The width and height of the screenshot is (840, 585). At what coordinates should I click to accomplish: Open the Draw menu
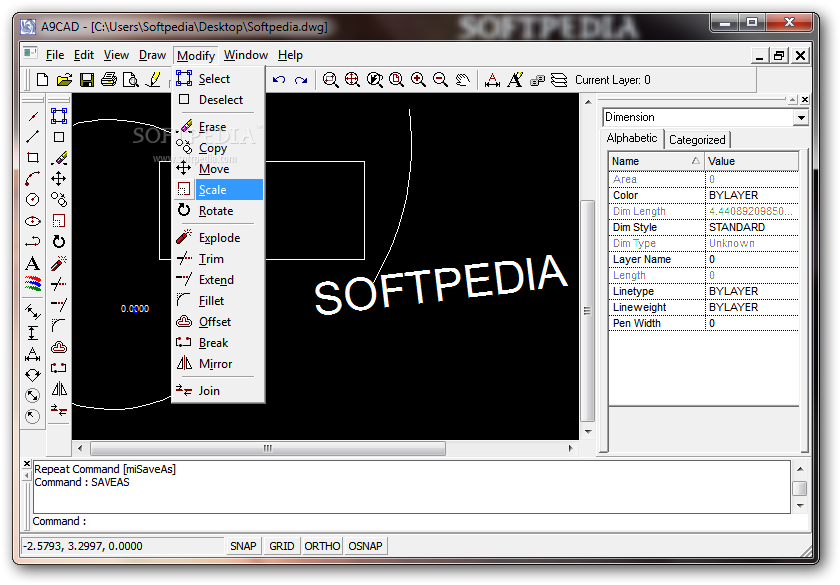click(152, 55)
